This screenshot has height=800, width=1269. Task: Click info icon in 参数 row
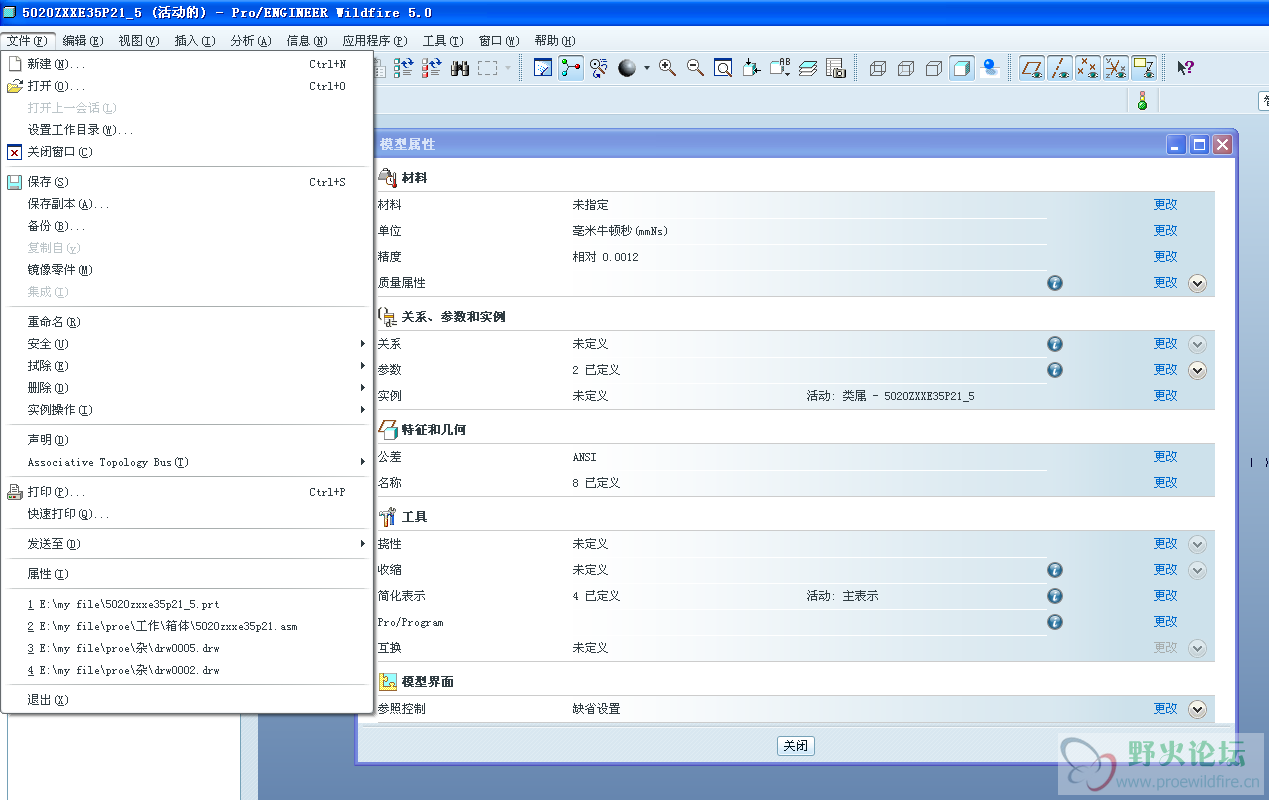pyautogui.click(x=1054, y=370)
